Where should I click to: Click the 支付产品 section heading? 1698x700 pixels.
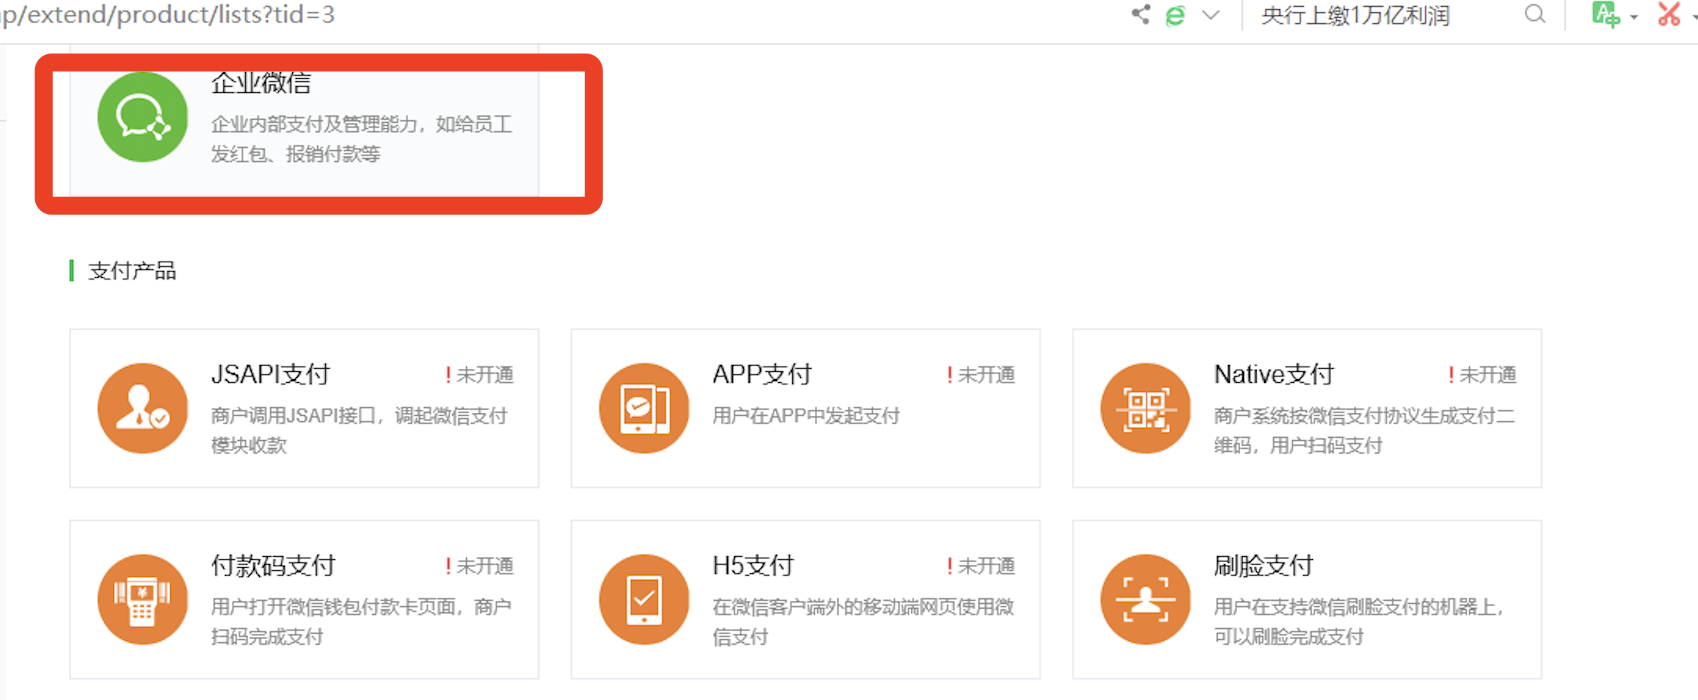point(132,271)
